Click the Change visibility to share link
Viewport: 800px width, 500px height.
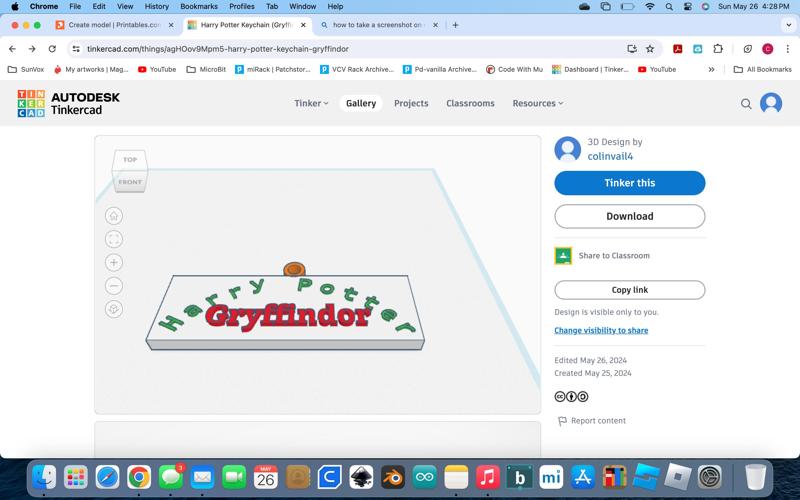pos(601,330)
